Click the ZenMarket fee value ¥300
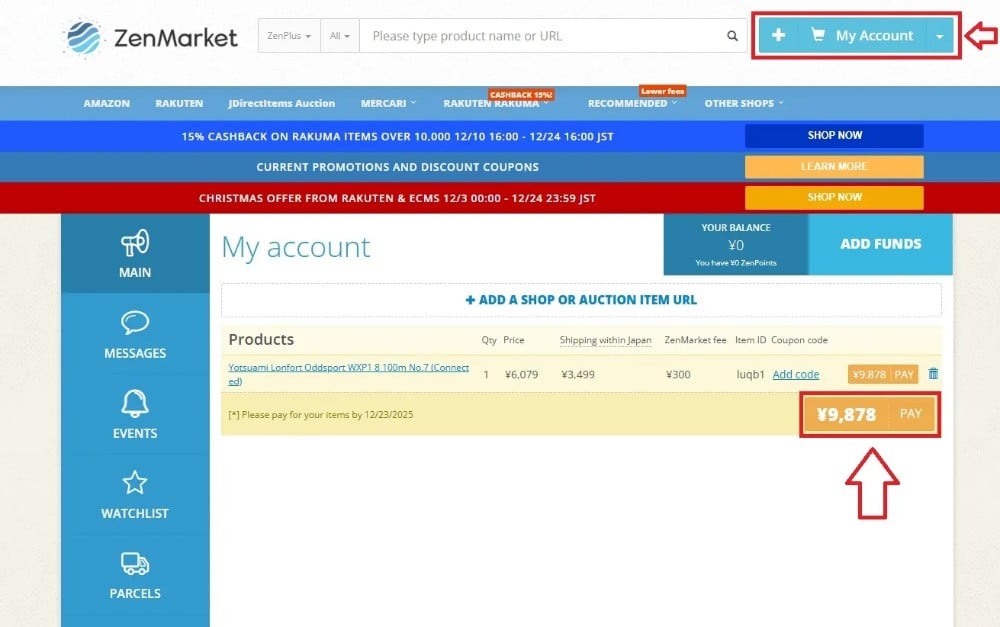The height and width of the screenshot is (627, 1000). (678, 374)
